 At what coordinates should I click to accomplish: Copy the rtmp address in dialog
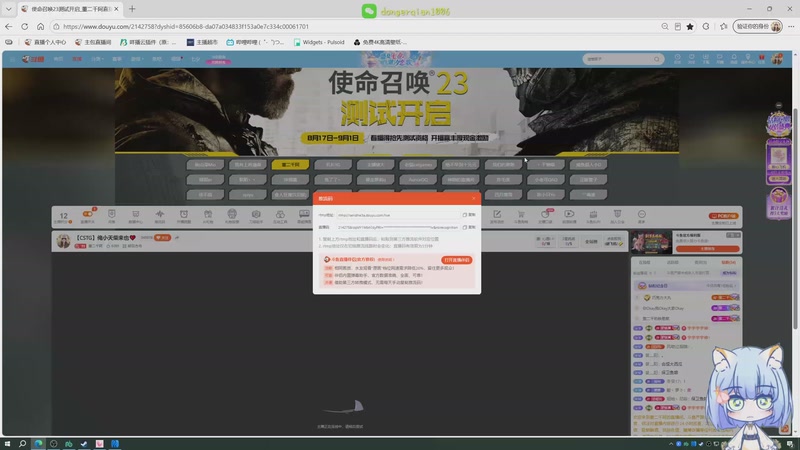click(469, 215)
